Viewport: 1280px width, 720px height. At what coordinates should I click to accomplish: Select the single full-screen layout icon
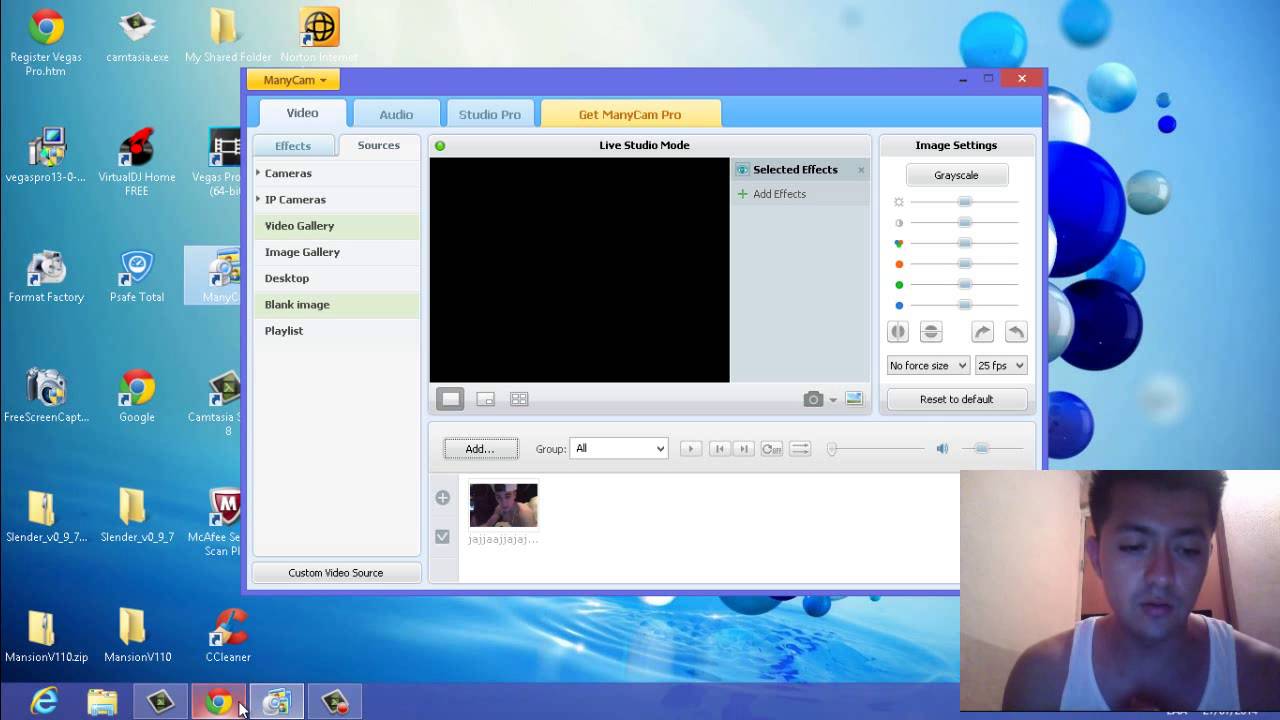(450, 399)
